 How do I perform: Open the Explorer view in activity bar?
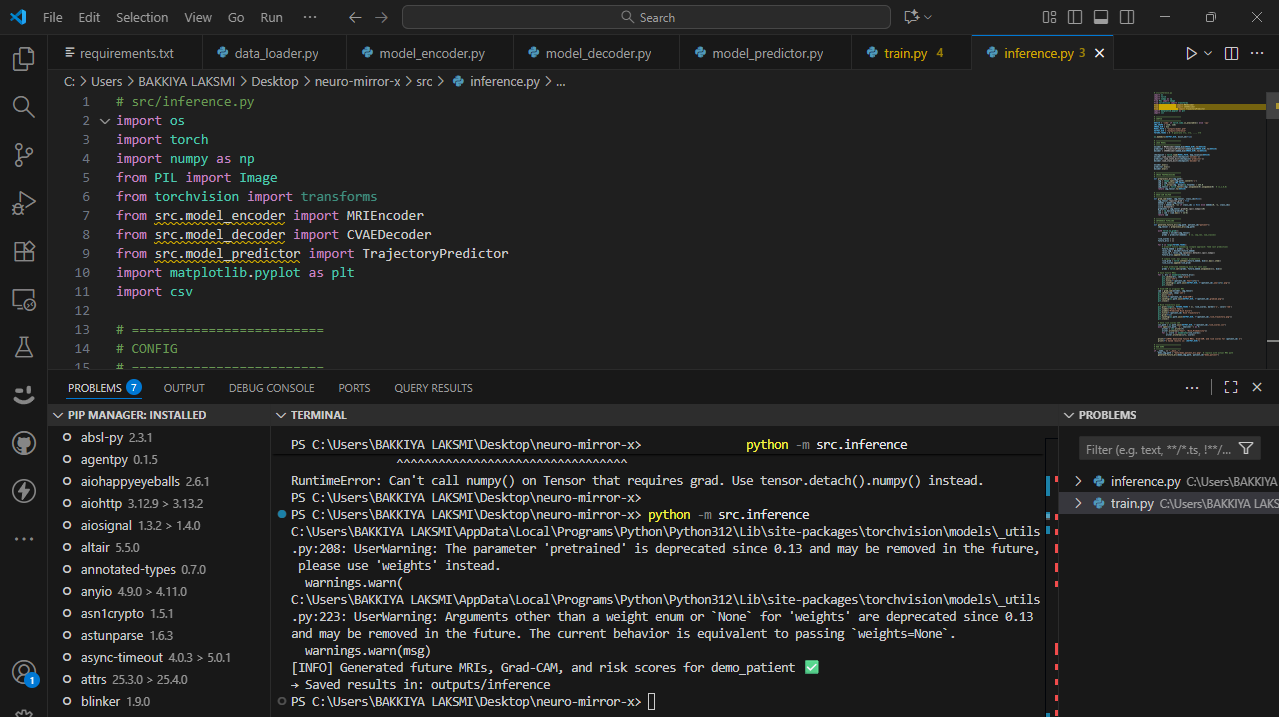(23, 59)
